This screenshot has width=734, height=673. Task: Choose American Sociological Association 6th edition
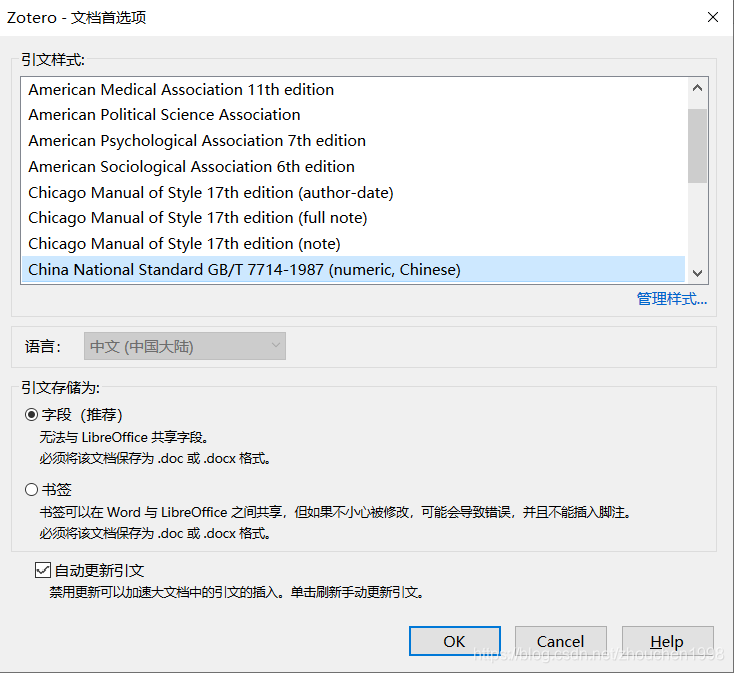pyautogui.click(x=353, y=167)
